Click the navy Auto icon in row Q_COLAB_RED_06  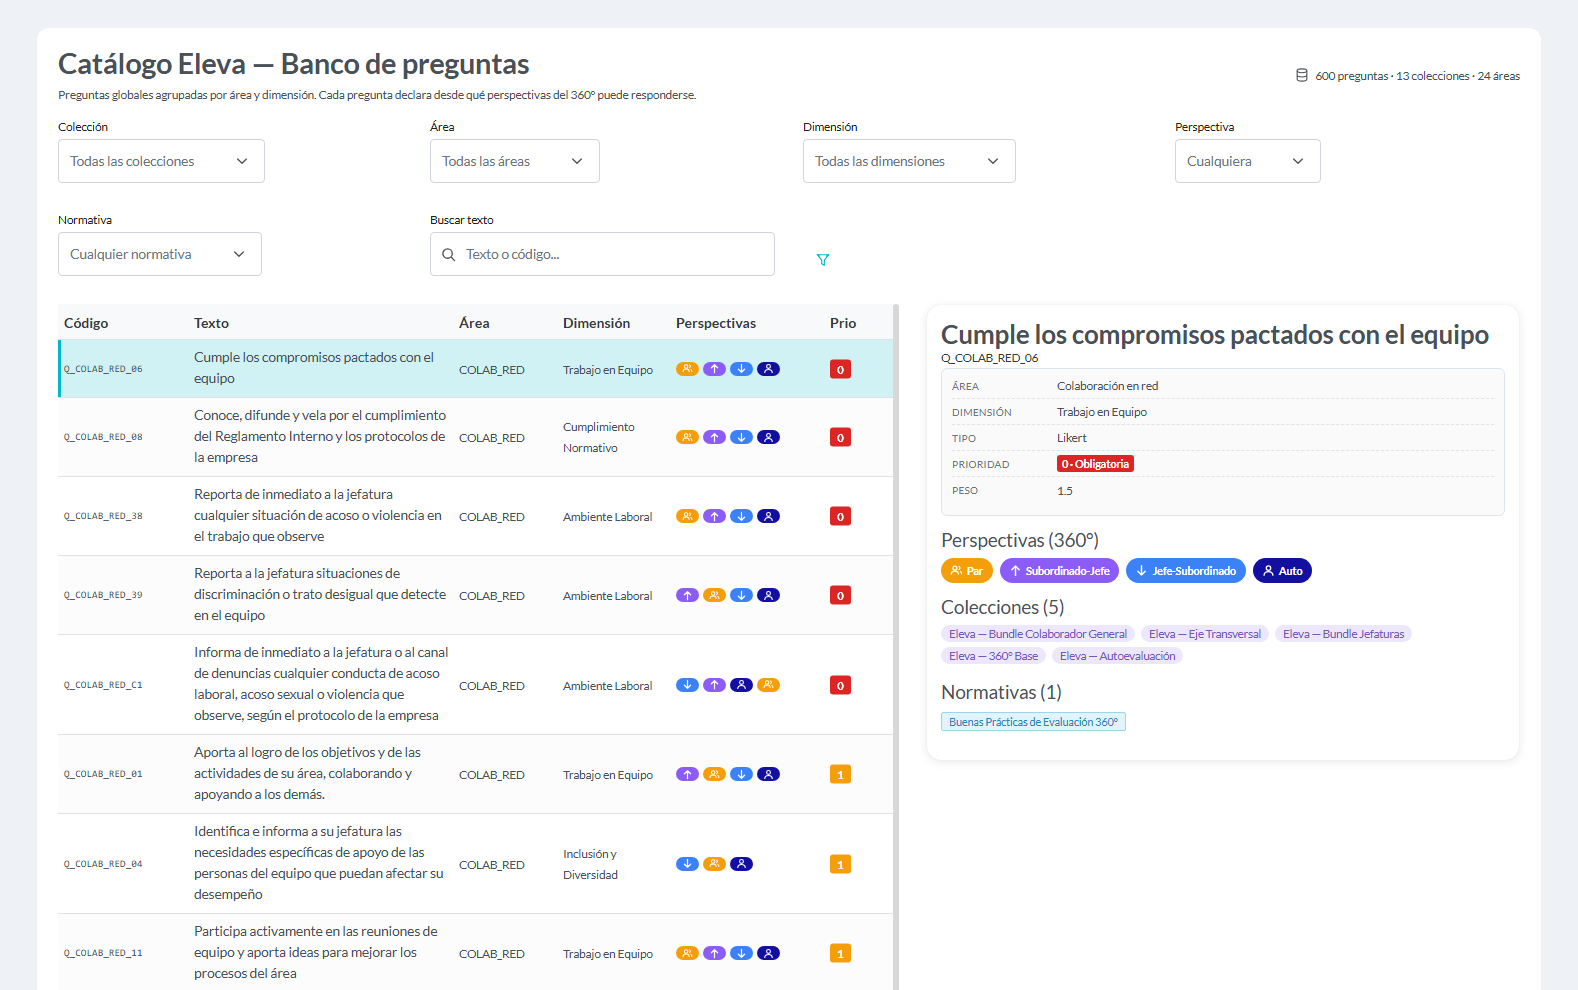pos(768,369)
